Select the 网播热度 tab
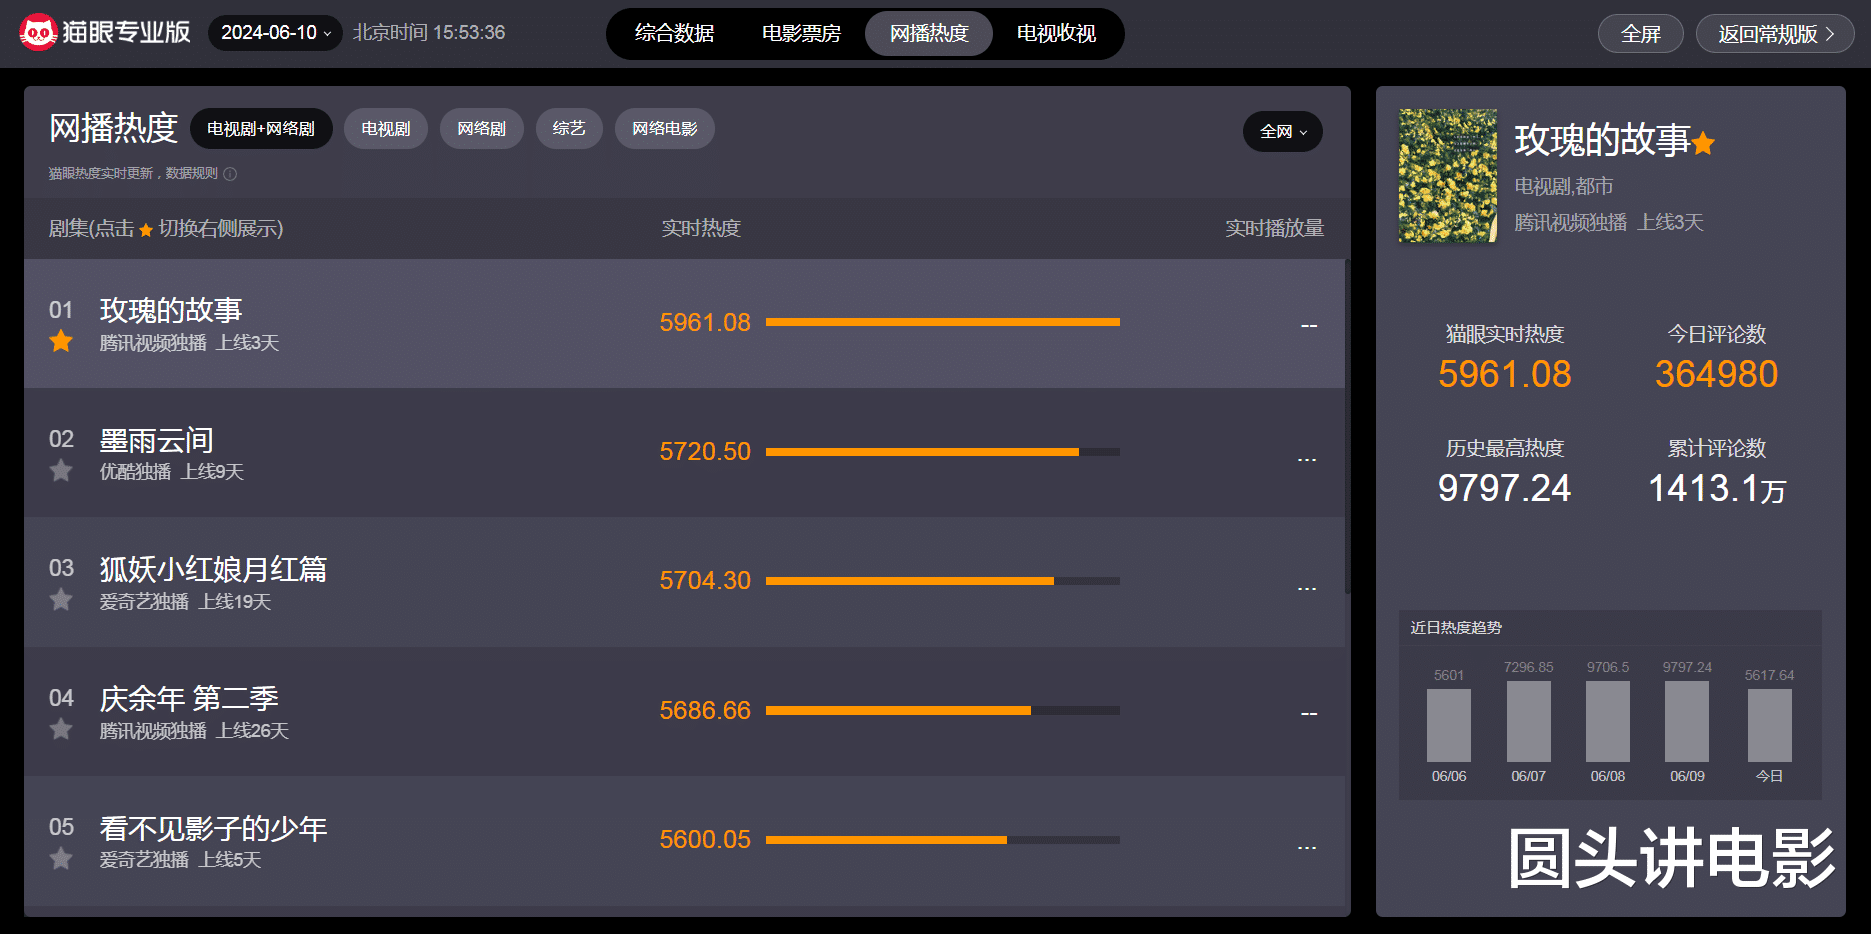Viewport: 1871px width, 934px height. [x=929, y=33]
